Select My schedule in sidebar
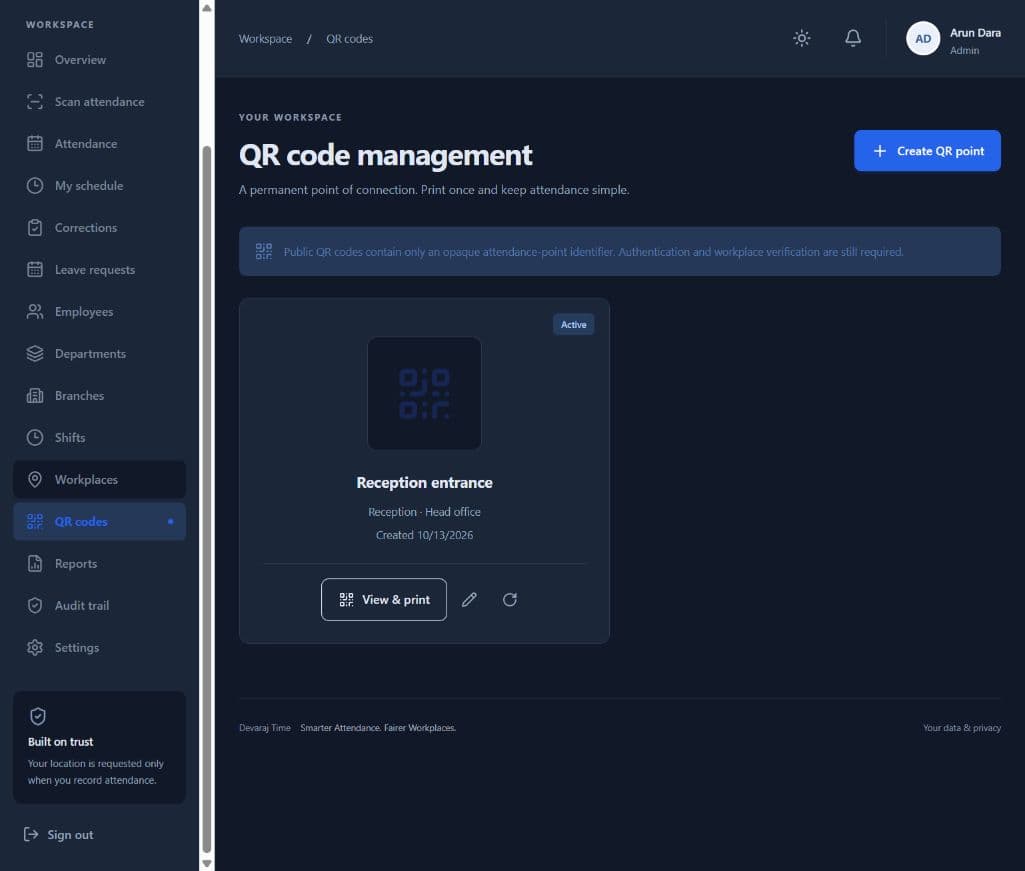 pos(99,186)
